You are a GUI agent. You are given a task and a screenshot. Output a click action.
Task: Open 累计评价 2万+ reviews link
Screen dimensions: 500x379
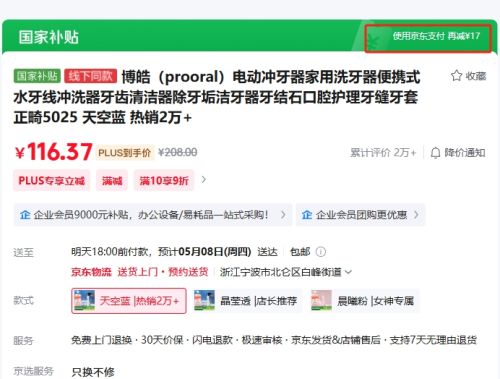(383, 153)
